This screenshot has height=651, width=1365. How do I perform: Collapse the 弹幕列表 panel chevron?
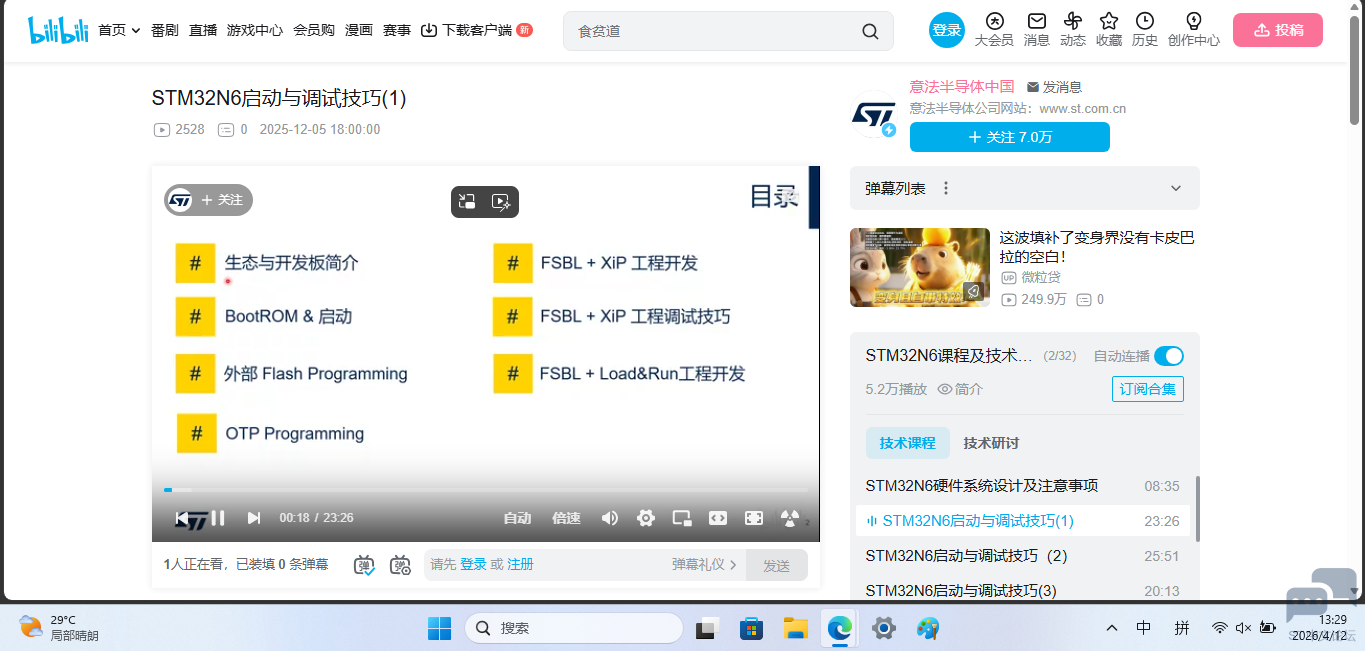[x=1174, y=188]
